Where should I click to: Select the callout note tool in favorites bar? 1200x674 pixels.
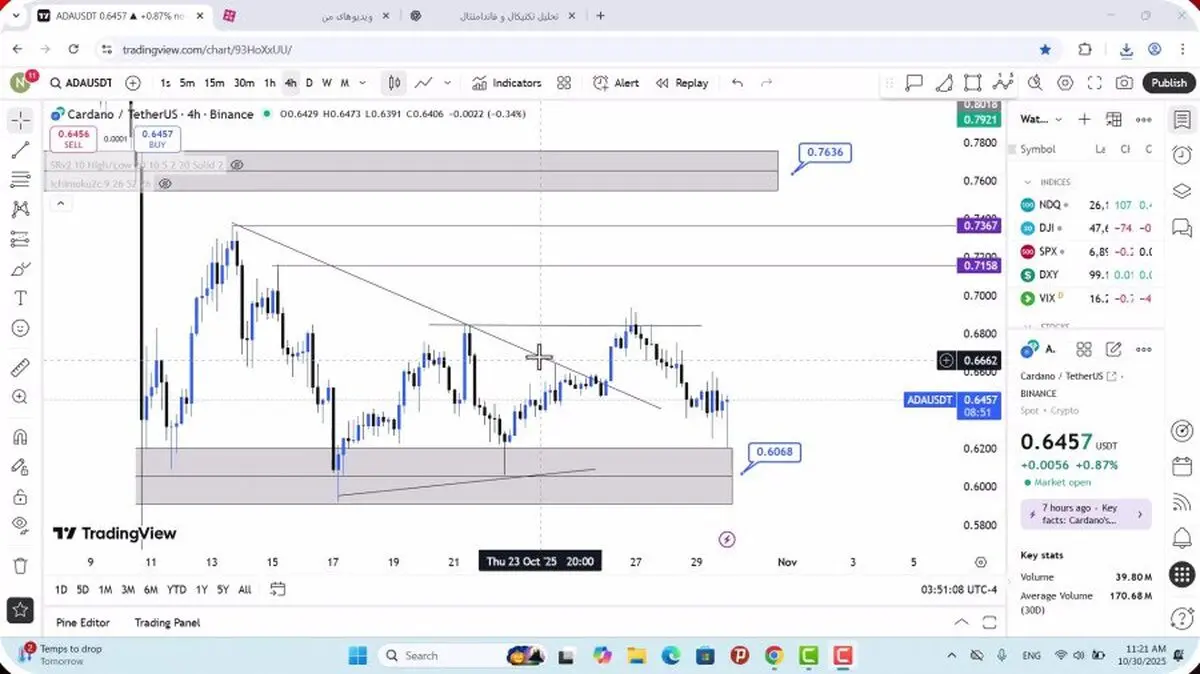[x=914, y=84]
